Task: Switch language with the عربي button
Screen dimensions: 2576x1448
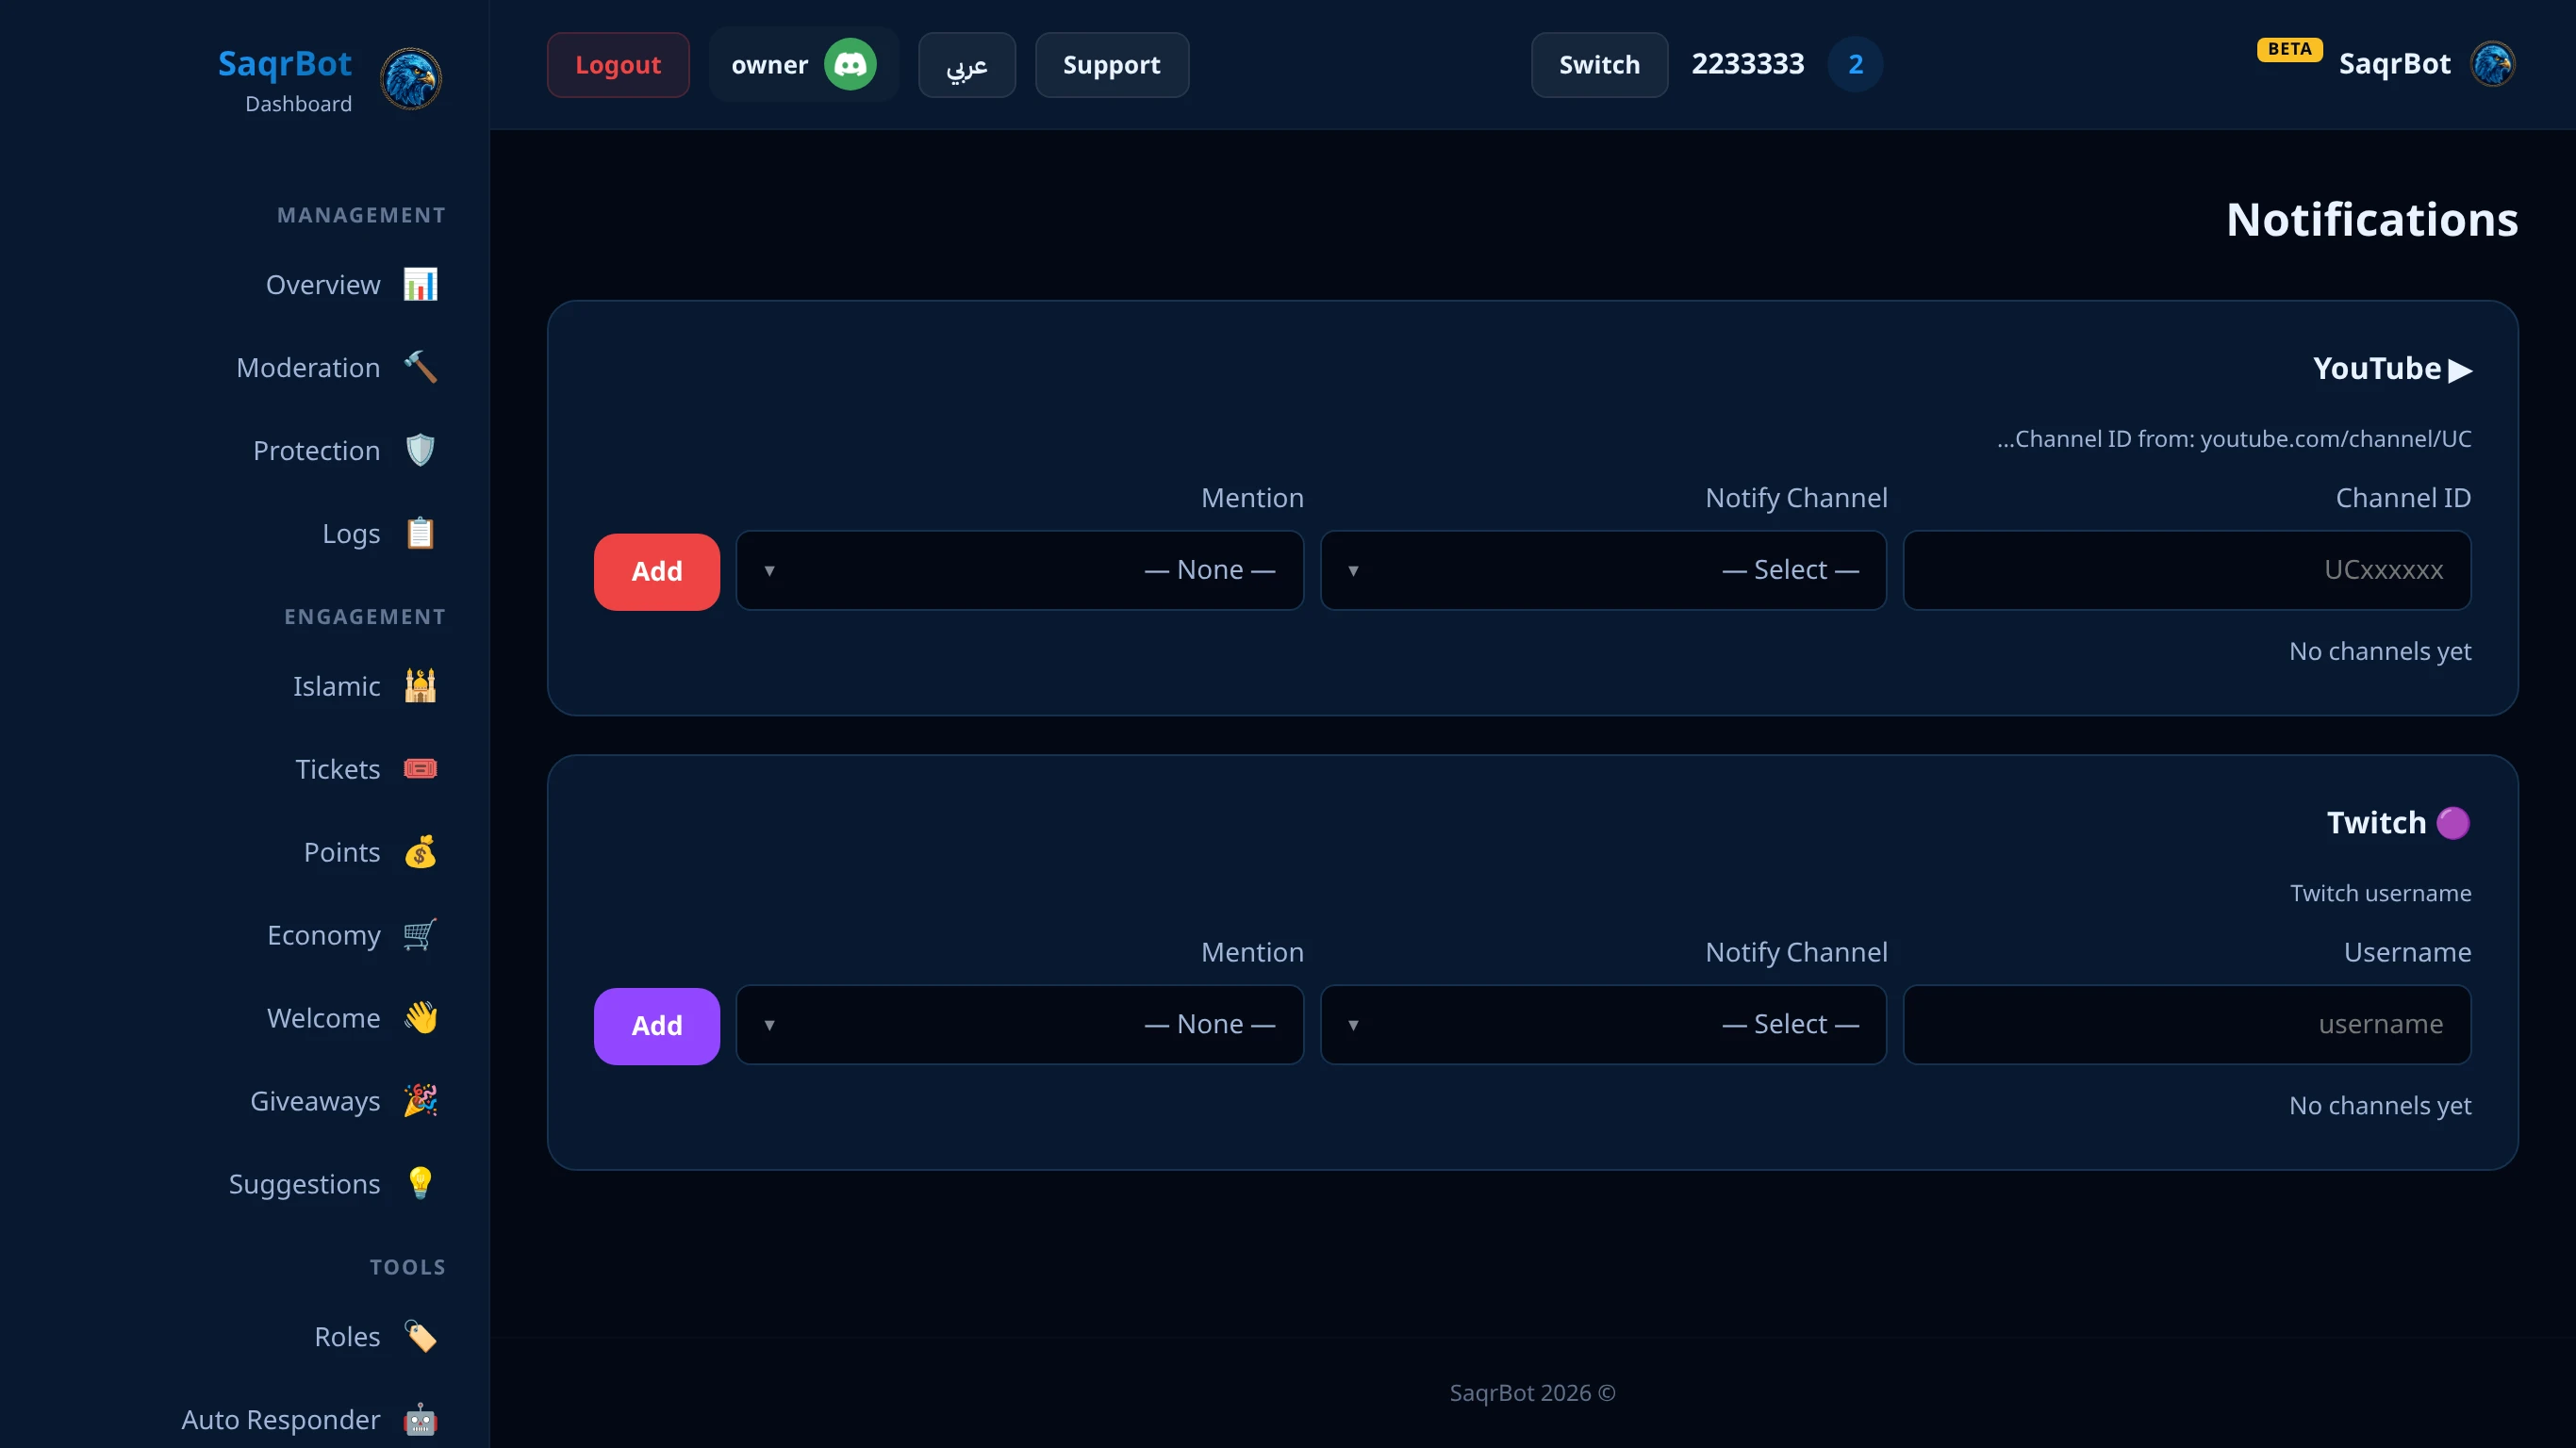Action: (x=967, y=65)
